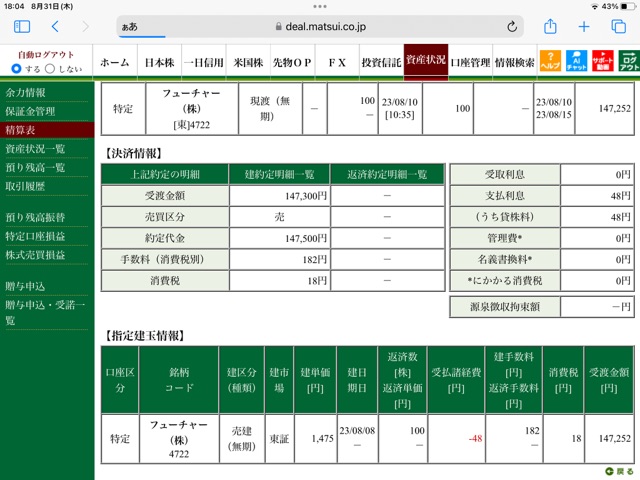Open the 日本株 menu tab
The height and width of the screenshot is (480, 640).
[160, 62]
